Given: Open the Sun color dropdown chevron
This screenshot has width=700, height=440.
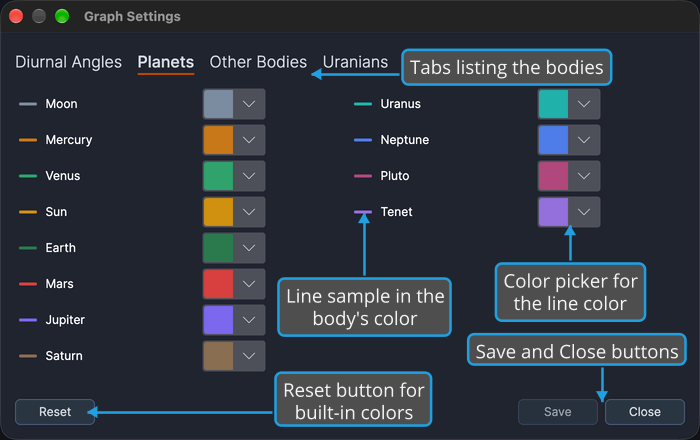Looking at the screenshot, I should (249, 212).
